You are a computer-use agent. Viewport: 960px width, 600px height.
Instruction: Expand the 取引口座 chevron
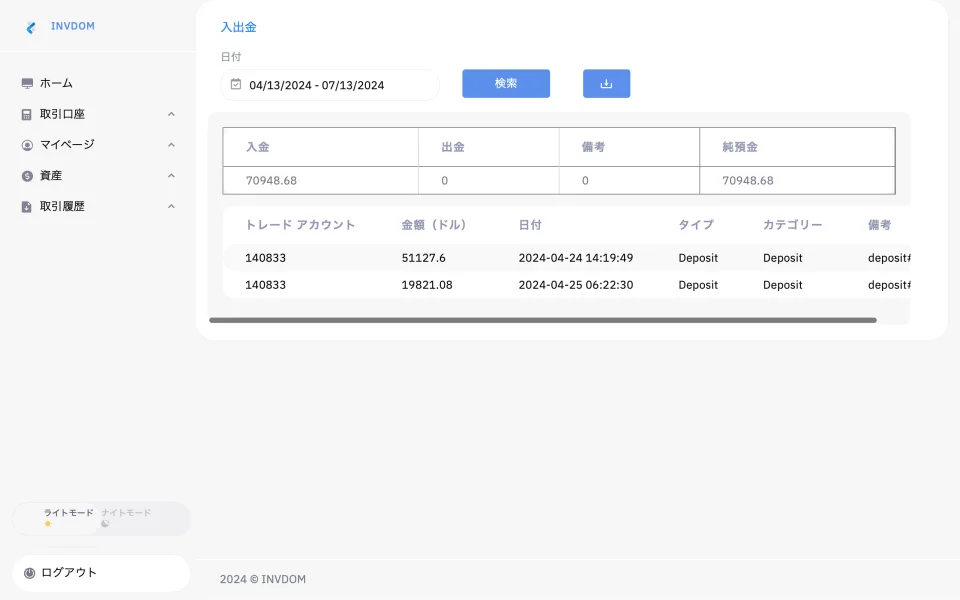(x=171, y=114)
